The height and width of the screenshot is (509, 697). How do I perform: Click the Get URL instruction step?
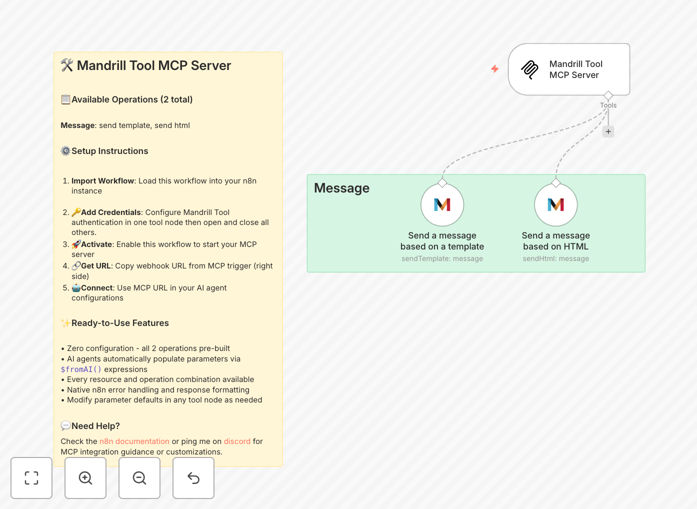(168, 271)
